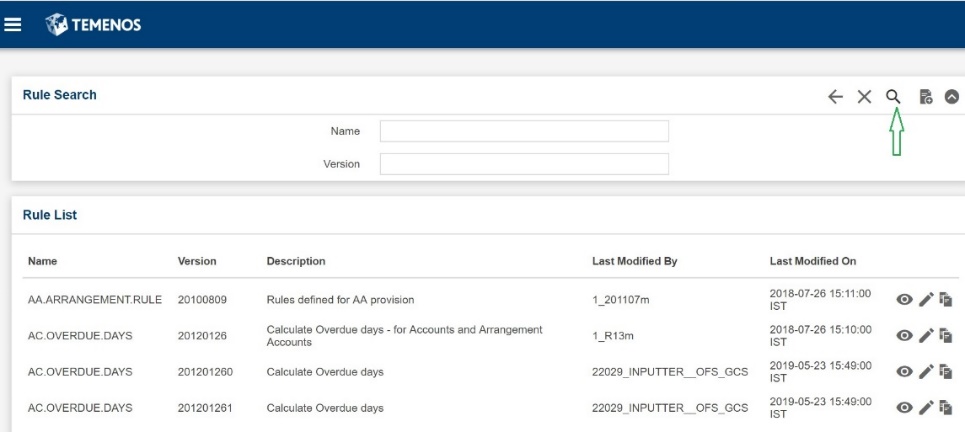Clear search with the X icon
The height and width of the screenshot is (432, 965).
[865, 97]
